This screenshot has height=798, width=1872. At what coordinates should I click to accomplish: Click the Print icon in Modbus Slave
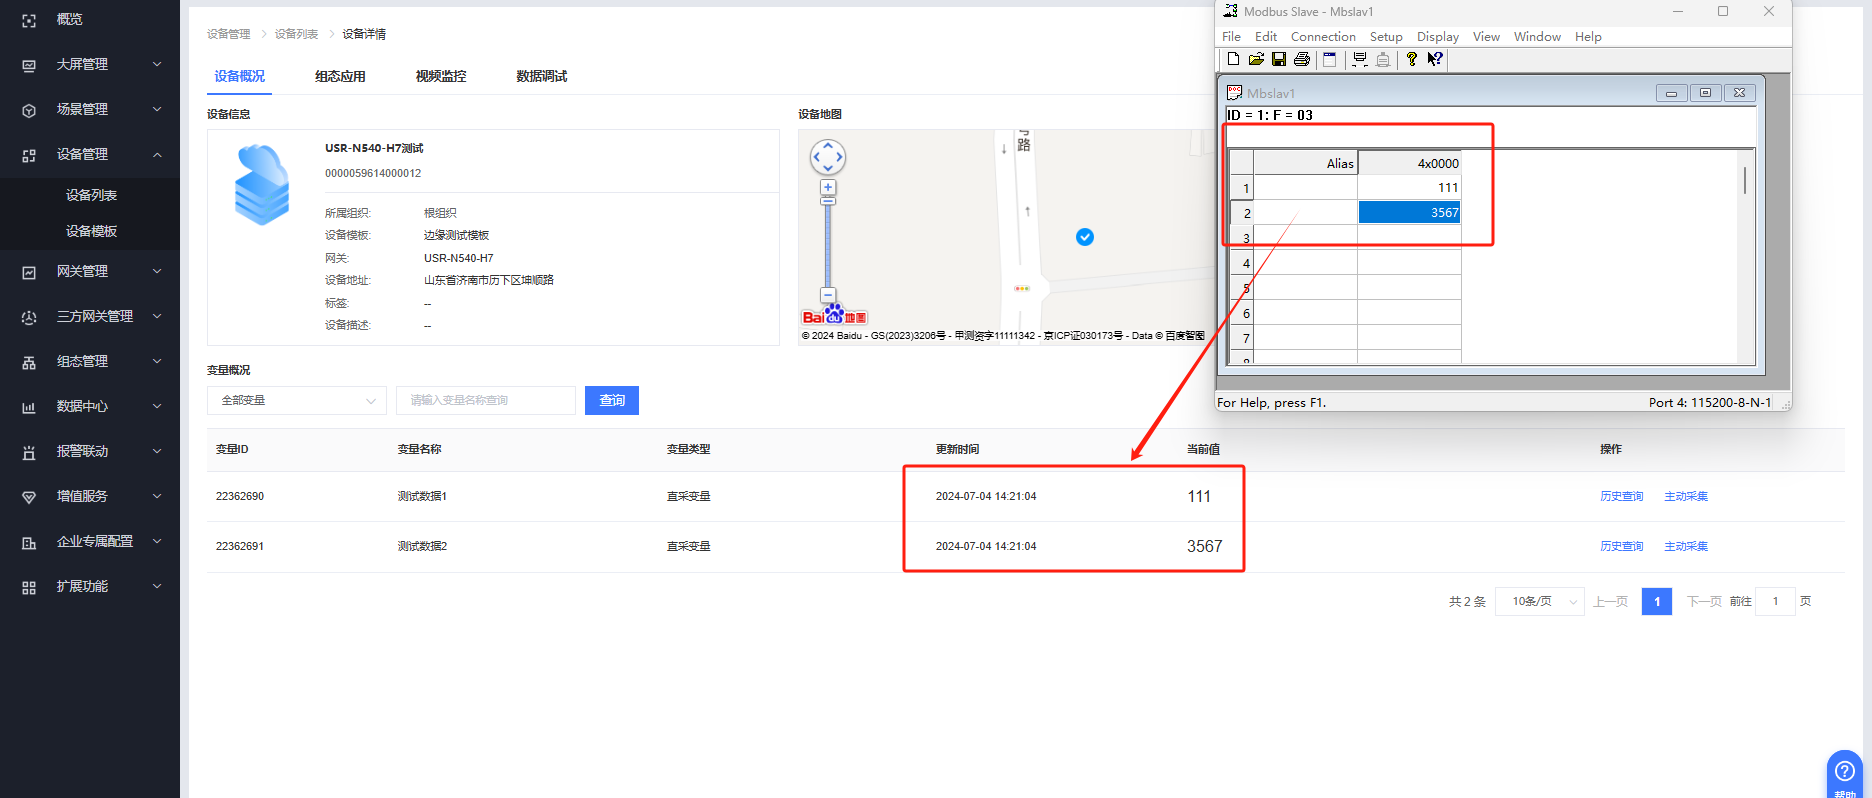[x=1302, y=59]
